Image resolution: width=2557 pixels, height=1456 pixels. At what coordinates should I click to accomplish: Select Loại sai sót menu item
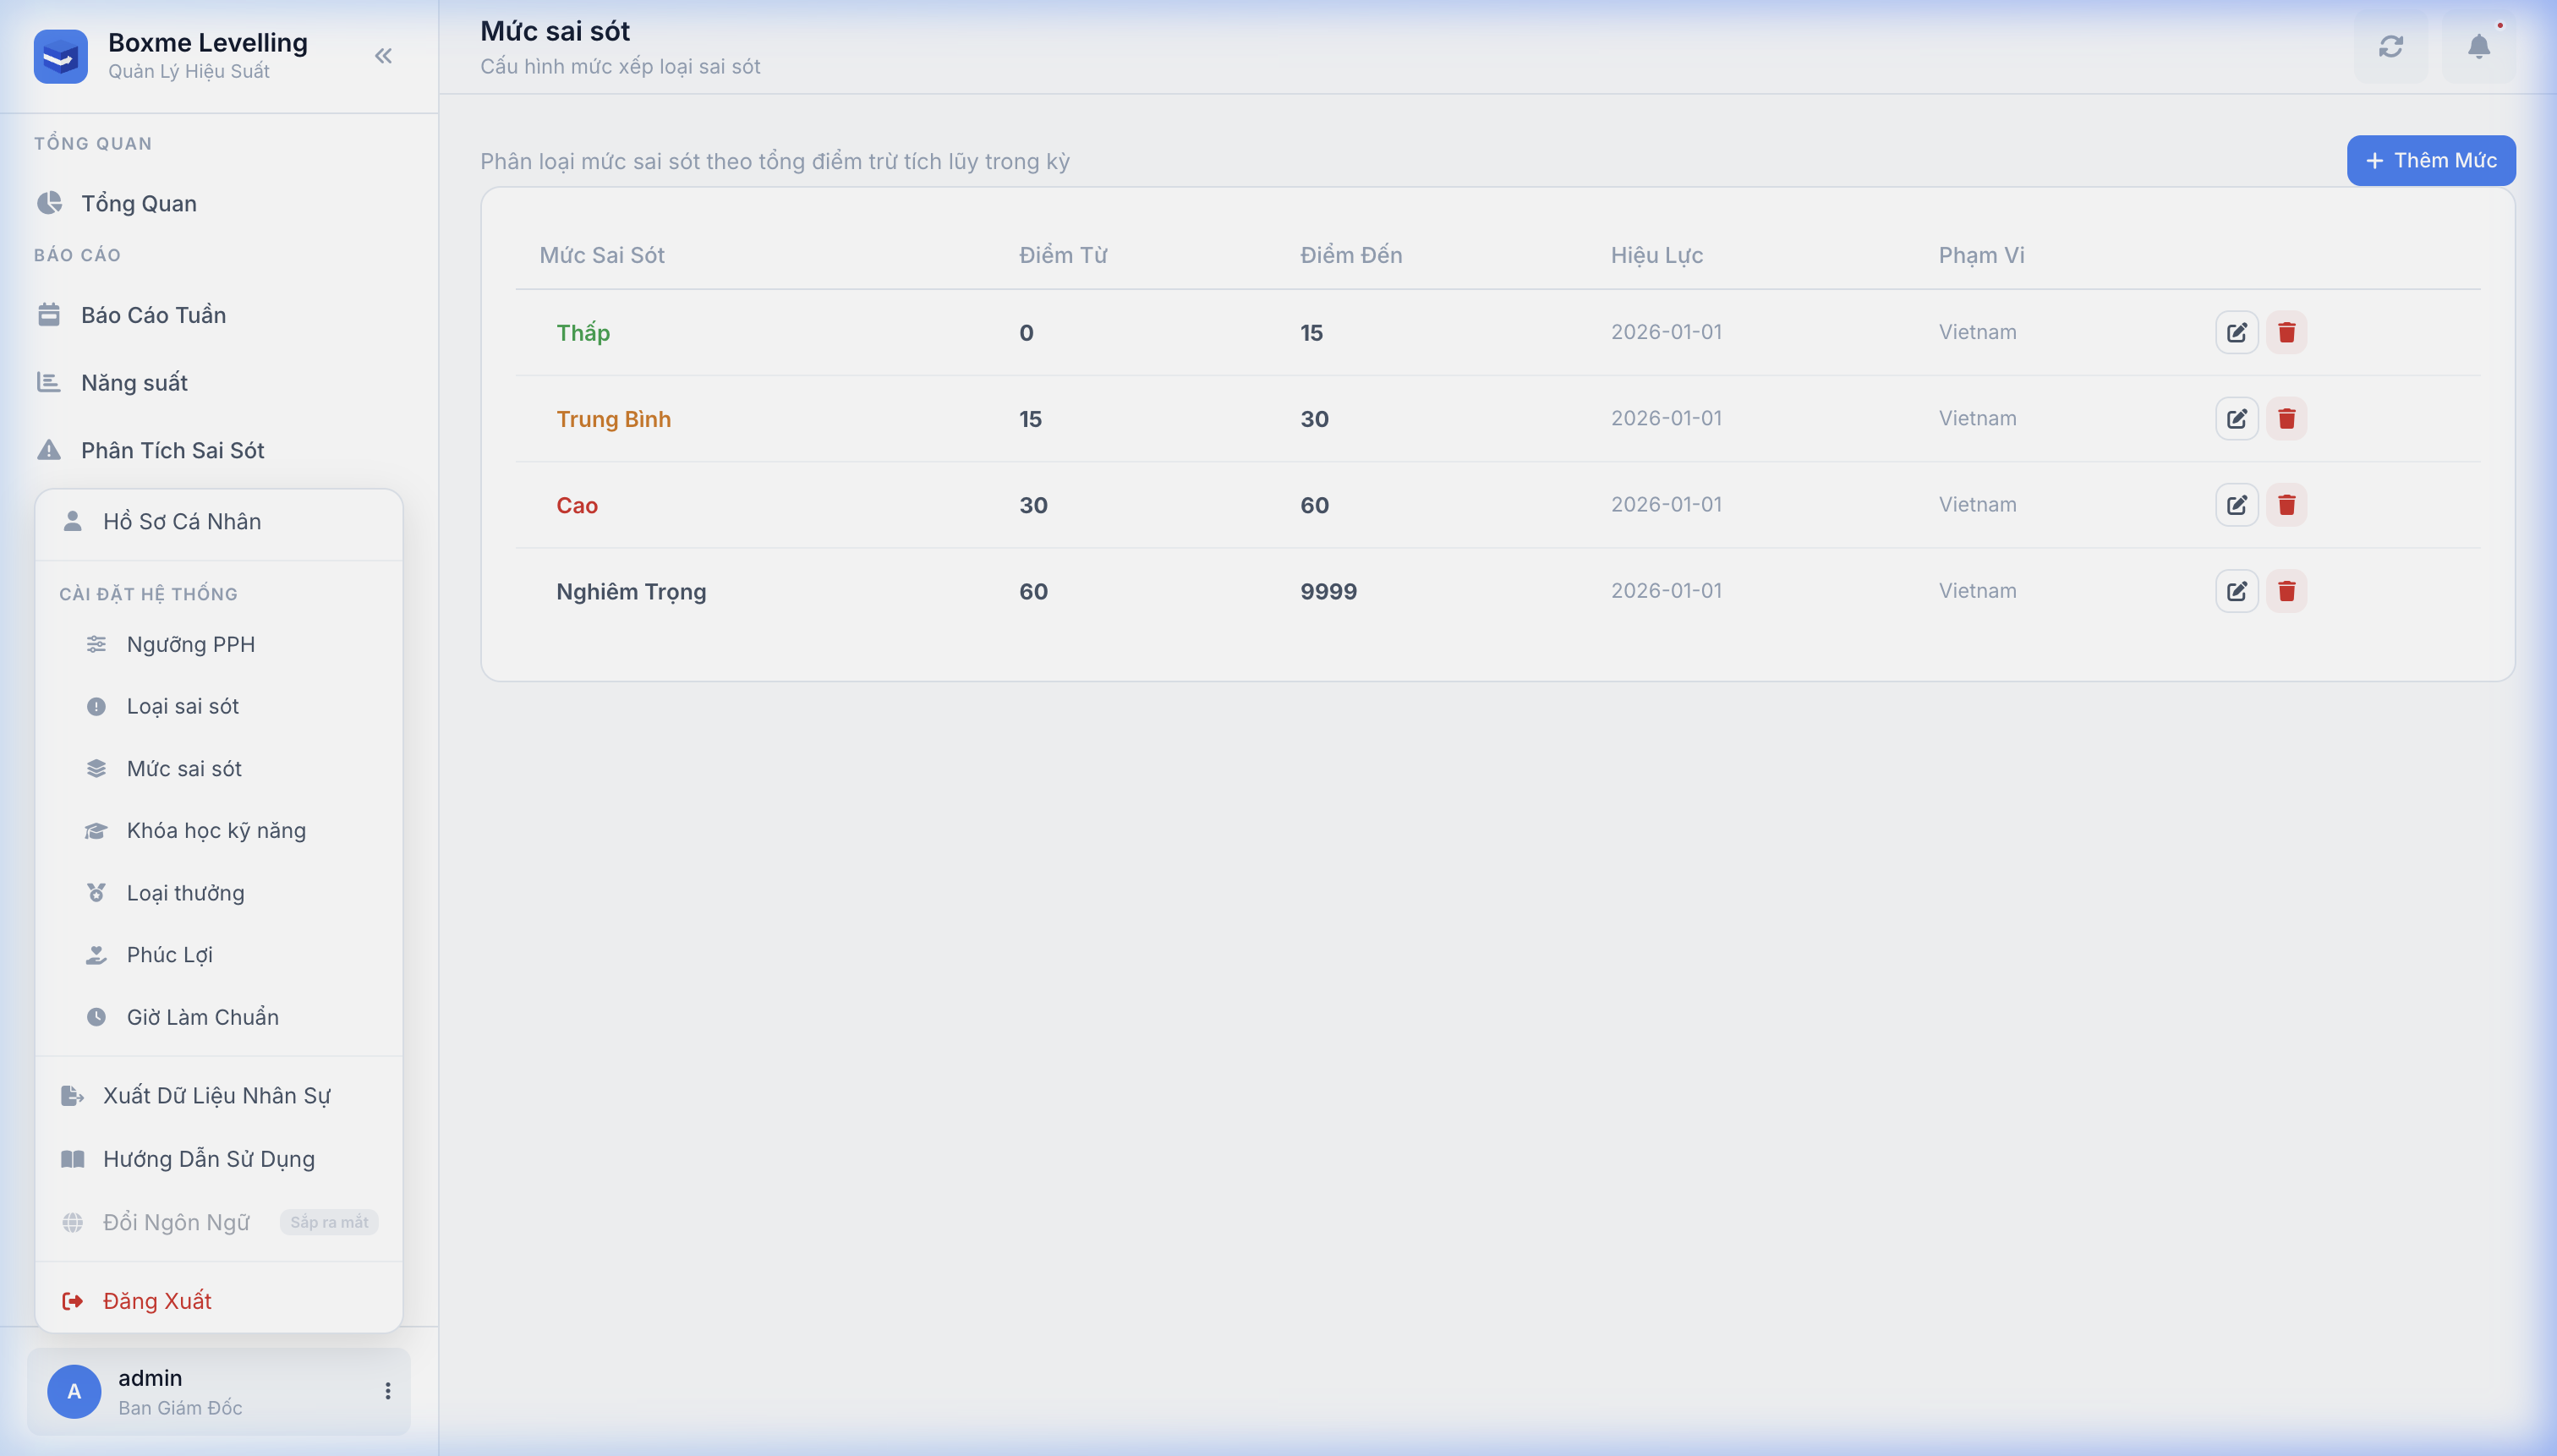click(182, 706)
